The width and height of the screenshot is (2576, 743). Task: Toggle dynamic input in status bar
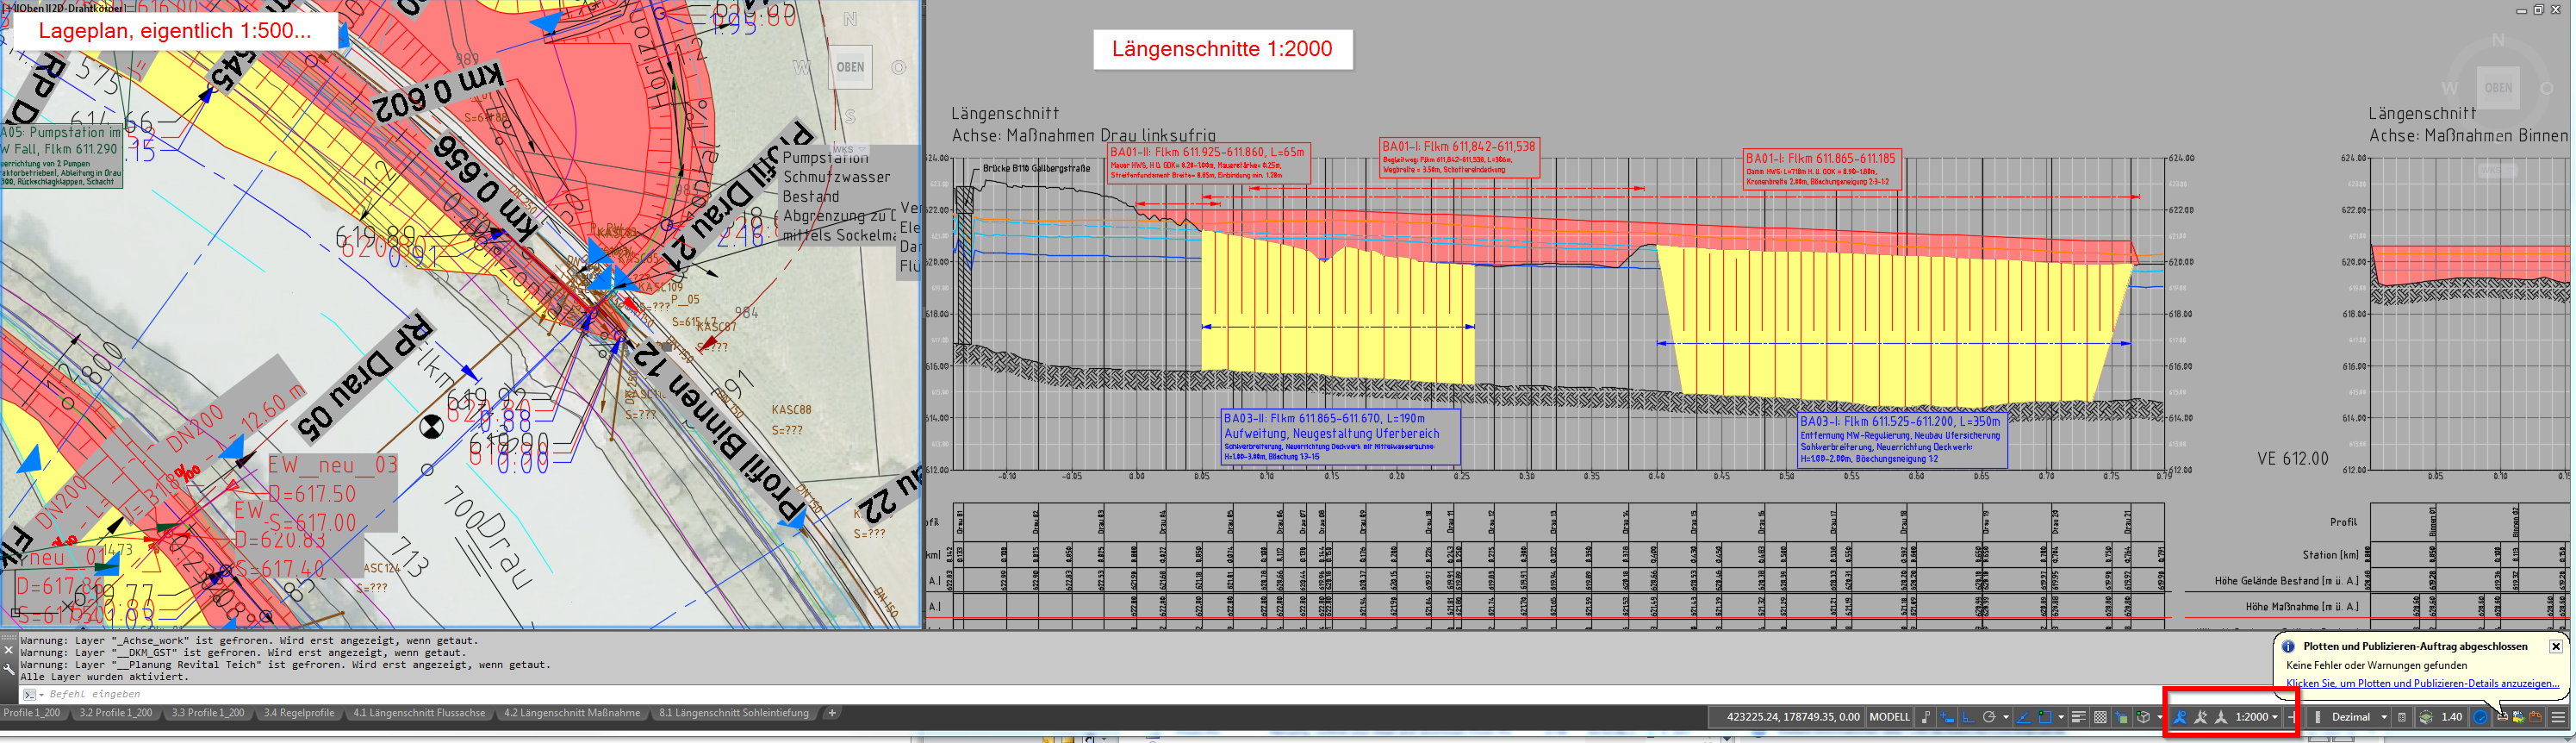1947,717
